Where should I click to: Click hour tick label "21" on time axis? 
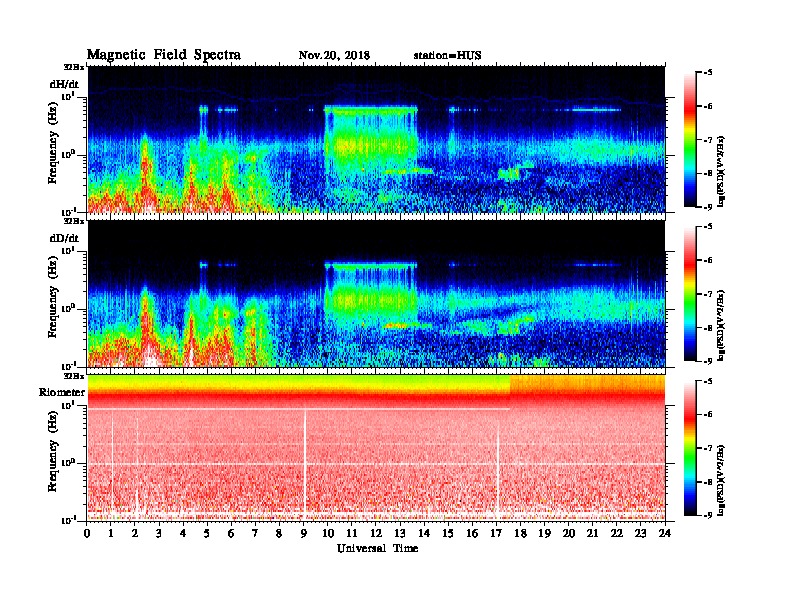(x=592, y=534)
